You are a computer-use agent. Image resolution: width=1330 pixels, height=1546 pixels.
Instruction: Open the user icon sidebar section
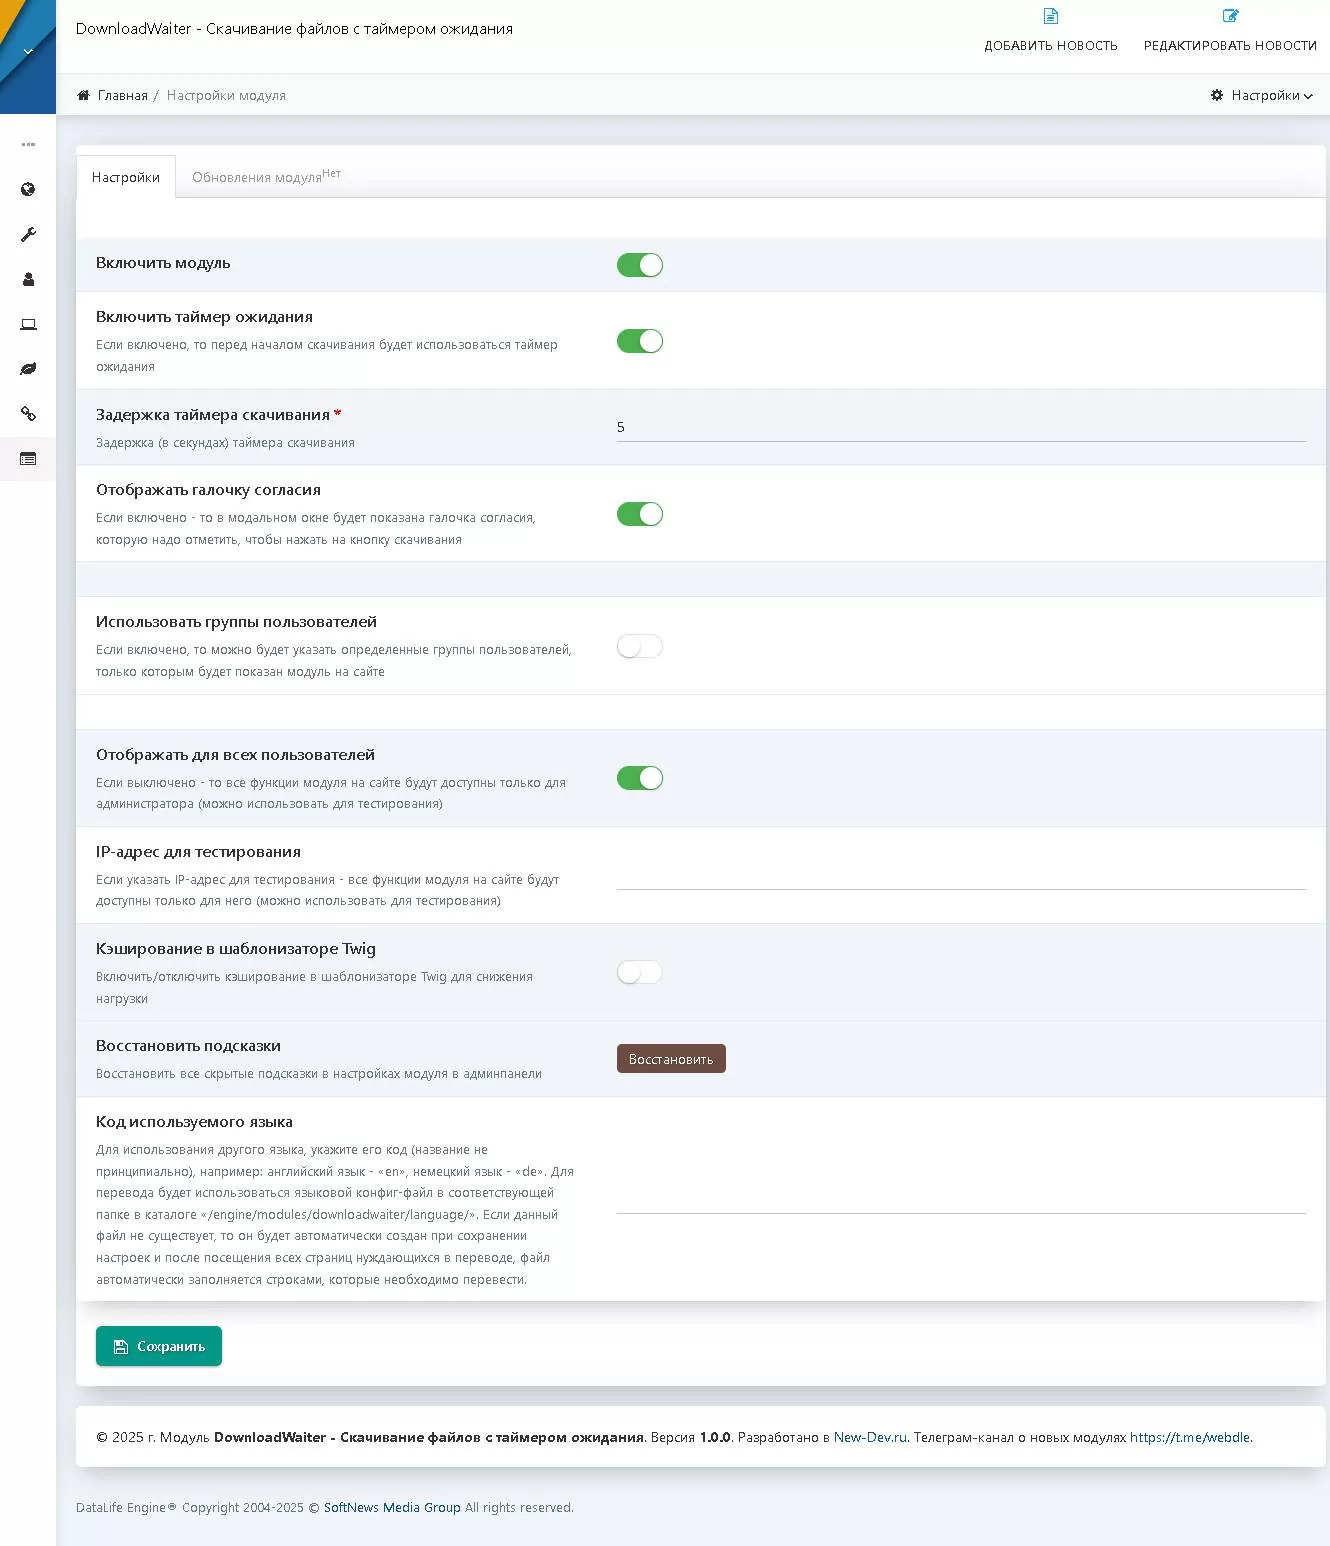28,280
